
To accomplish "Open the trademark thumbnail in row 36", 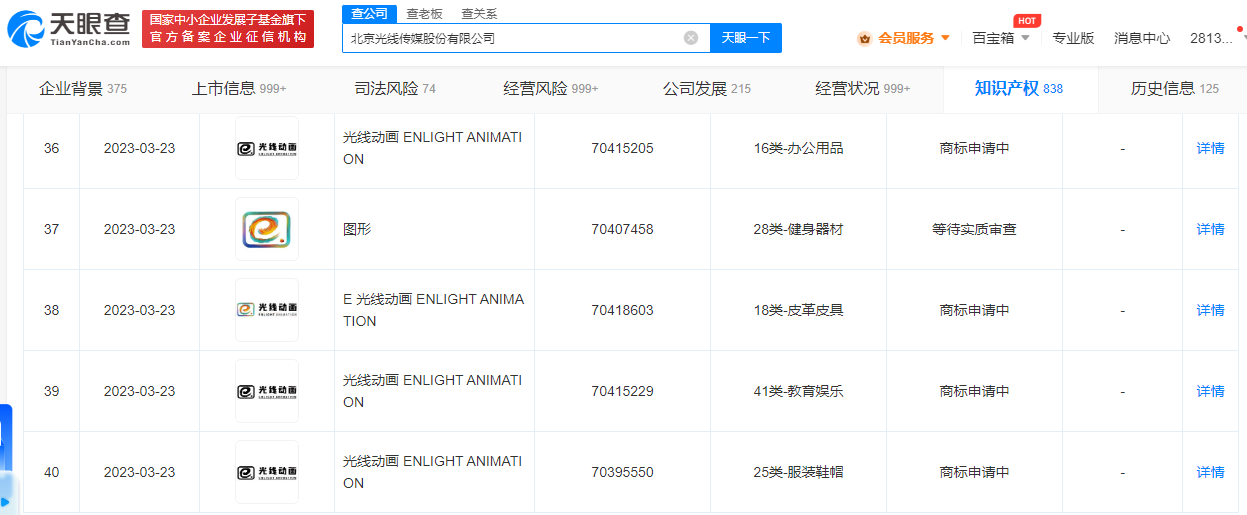I will [267, 148].
